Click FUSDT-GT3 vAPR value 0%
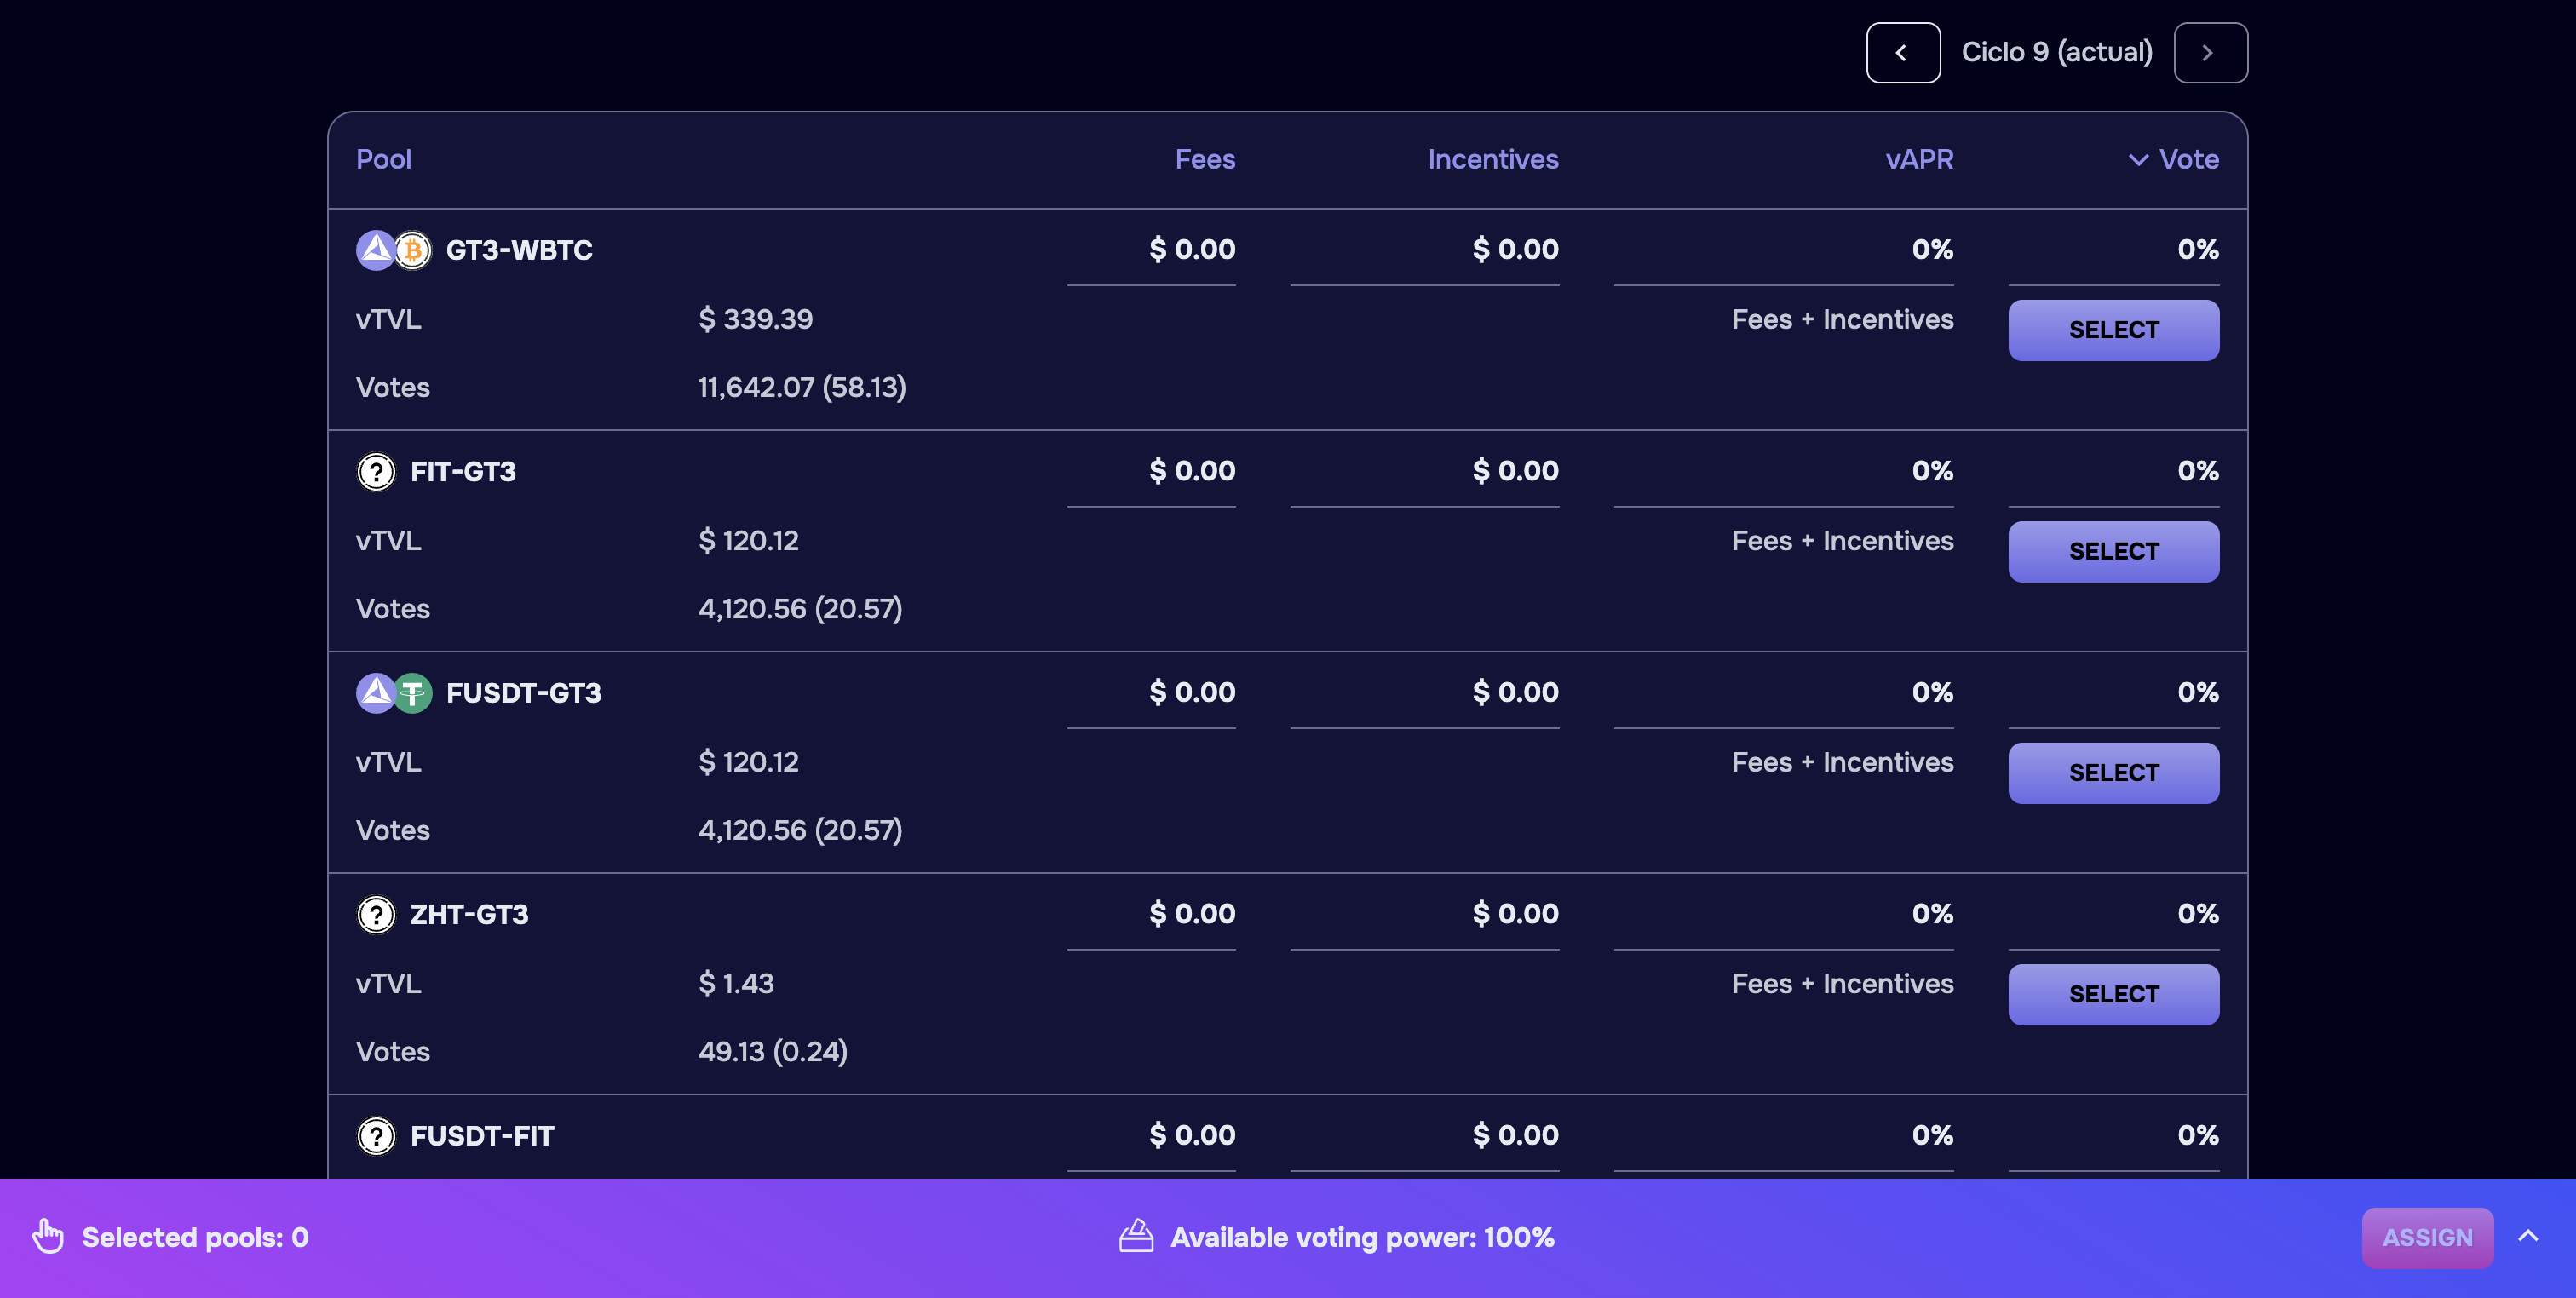The width and height of the screenshot is (2576, 1298). [1932, 693]
